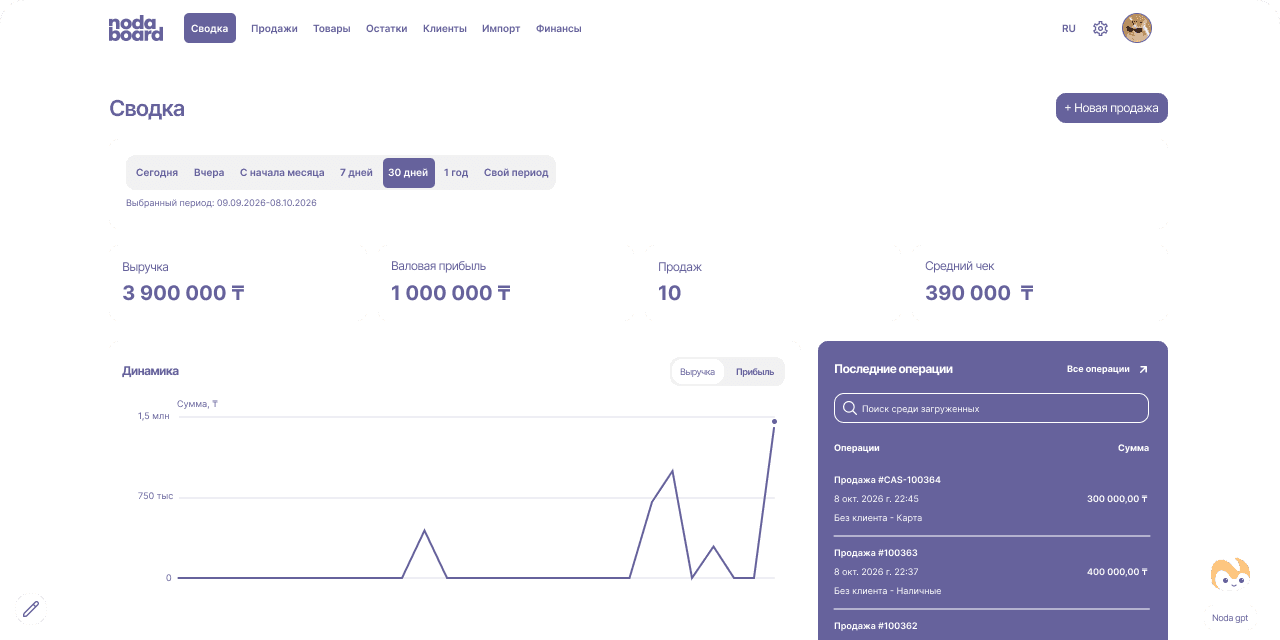Click the Без клиента - Карта line

pyautogui.click(x=878, y=518)
